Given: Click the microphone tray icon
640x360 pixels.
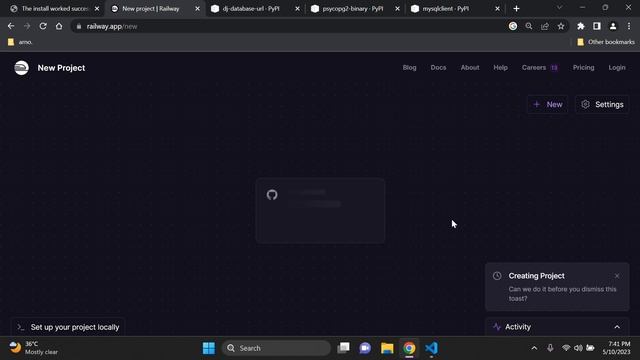Looking at the screenshot, I should (550, 348).
